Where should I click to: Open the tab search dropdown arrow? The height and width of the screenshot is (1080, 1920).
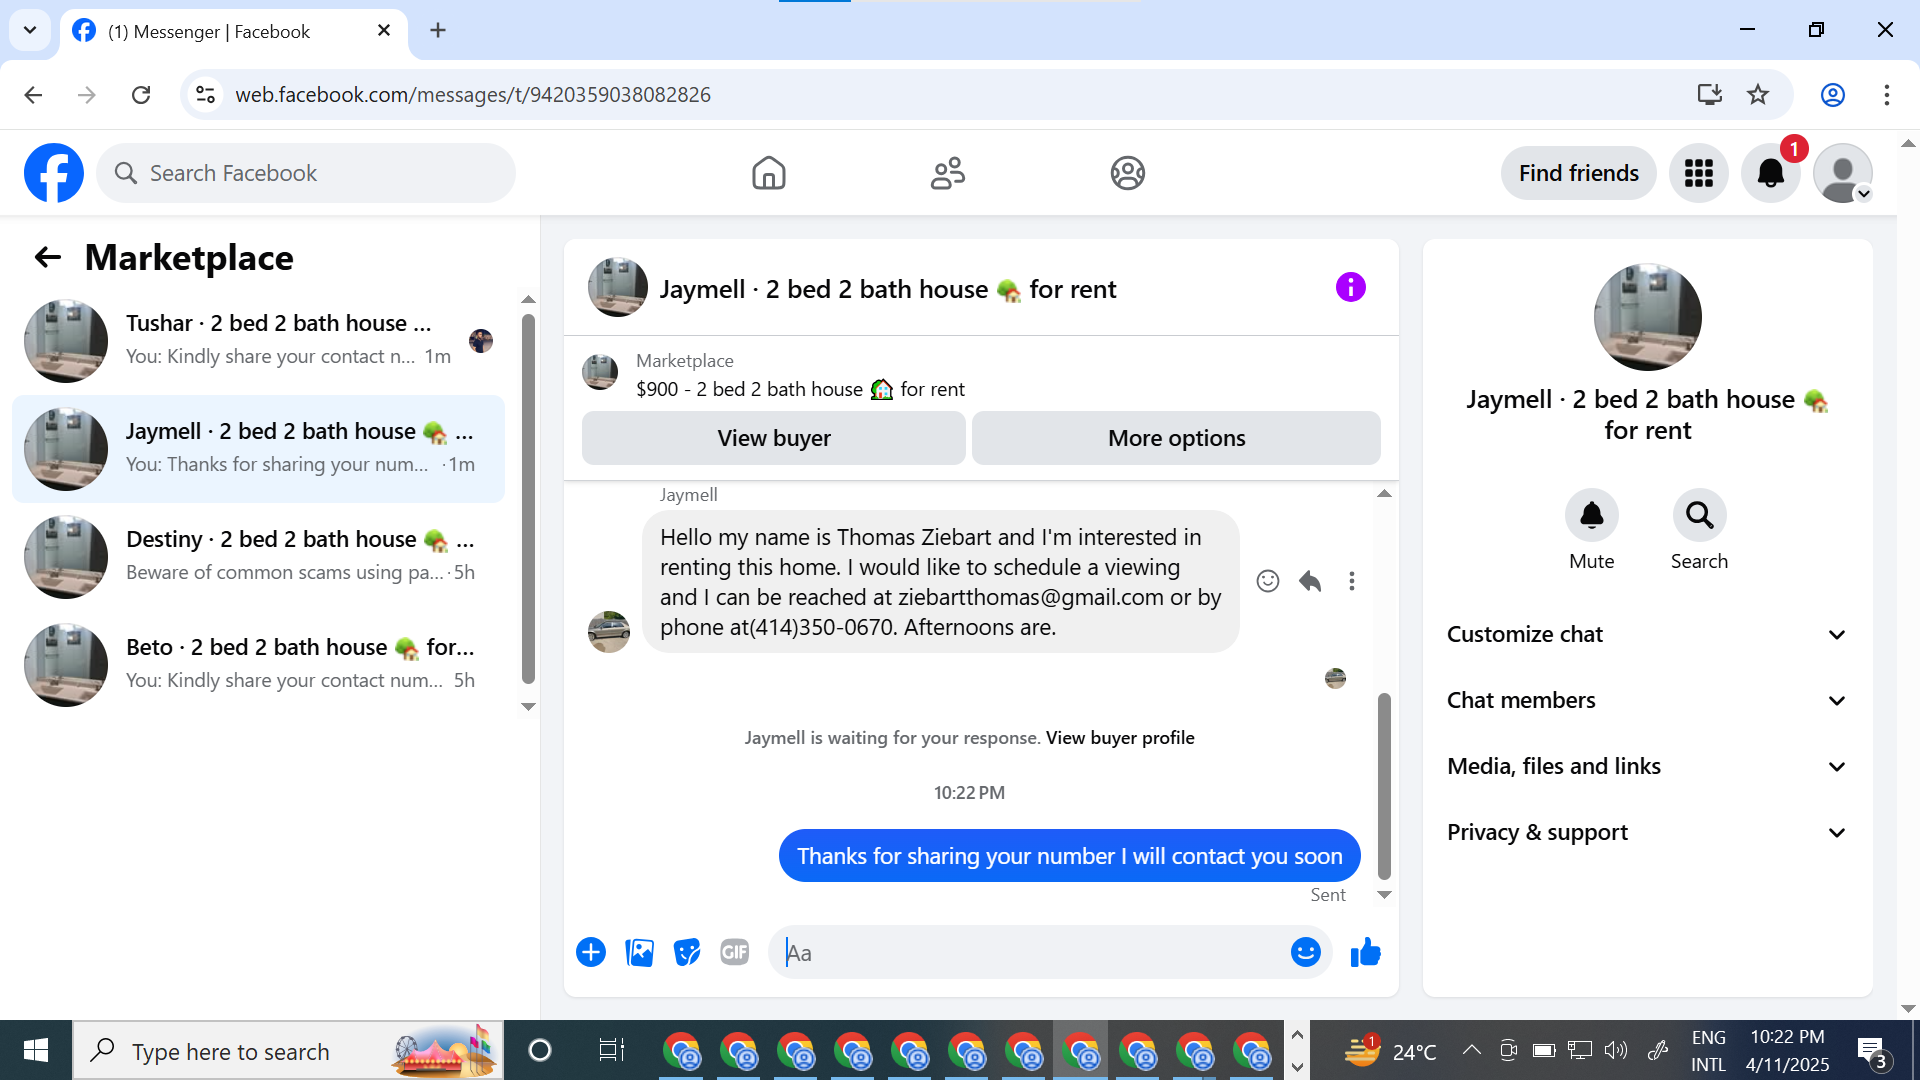point(30,30)
